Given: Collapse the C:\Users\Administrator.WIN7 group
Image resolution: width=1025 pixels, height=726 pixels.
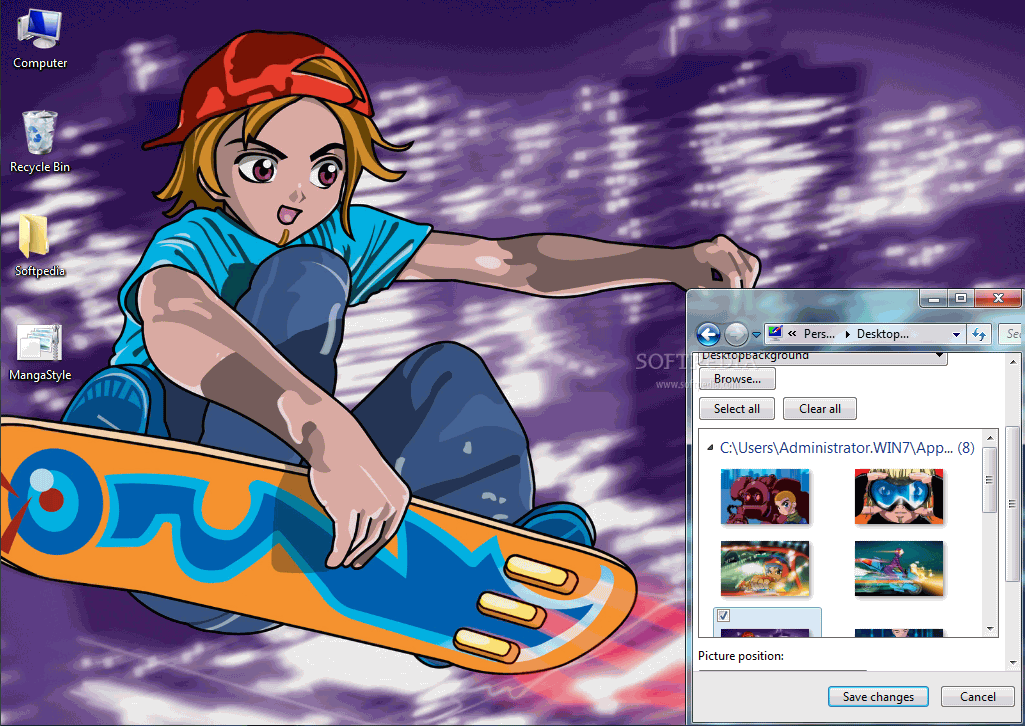Looking at the screenshot, I should pyautogui.click(x=710, y=448).
